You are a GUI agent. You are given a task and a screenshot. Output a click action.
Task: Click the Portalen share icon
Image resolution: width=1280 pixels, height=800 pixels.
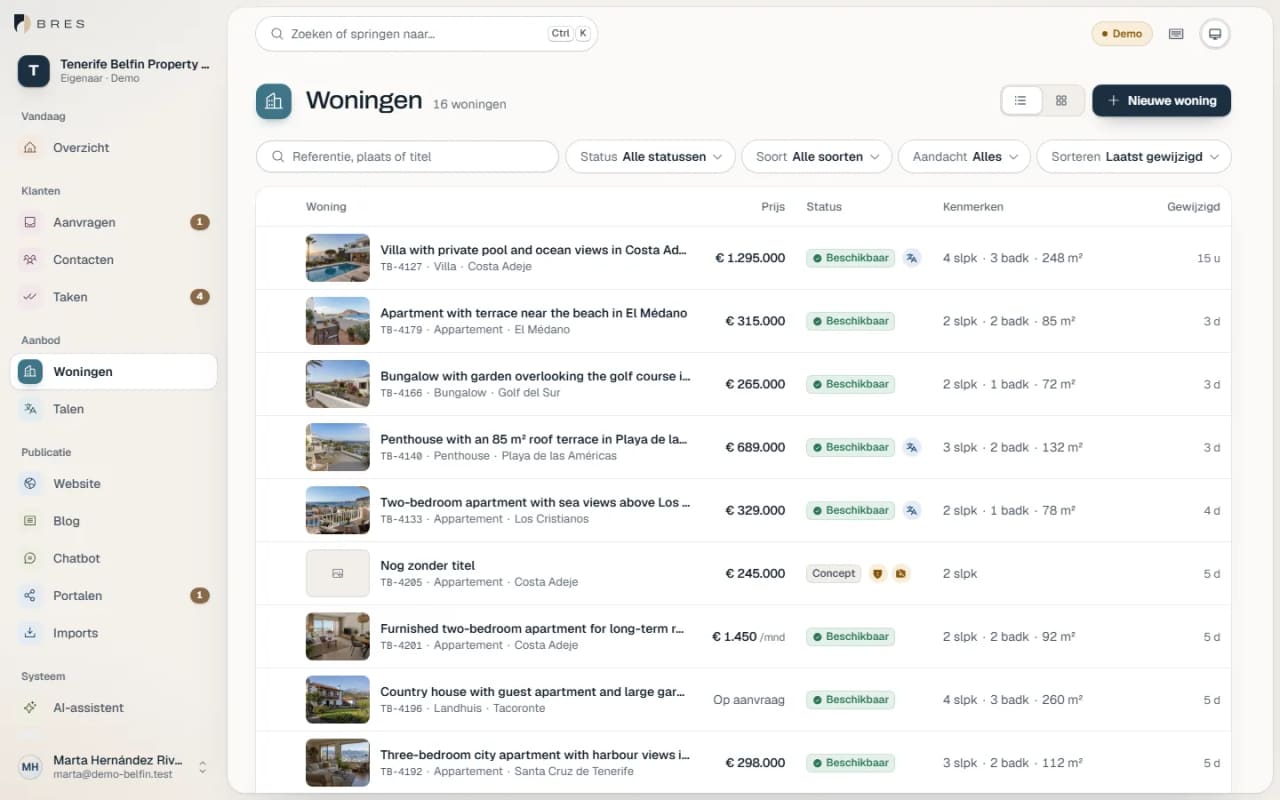(x=30, y=596)
